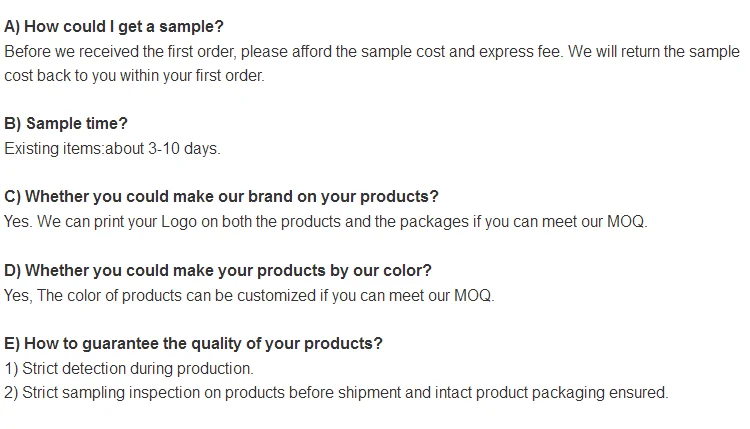Click the "Existing items:about 3-10 days" line
Viewport: 750px width, 429px height.
pos(112,148)
